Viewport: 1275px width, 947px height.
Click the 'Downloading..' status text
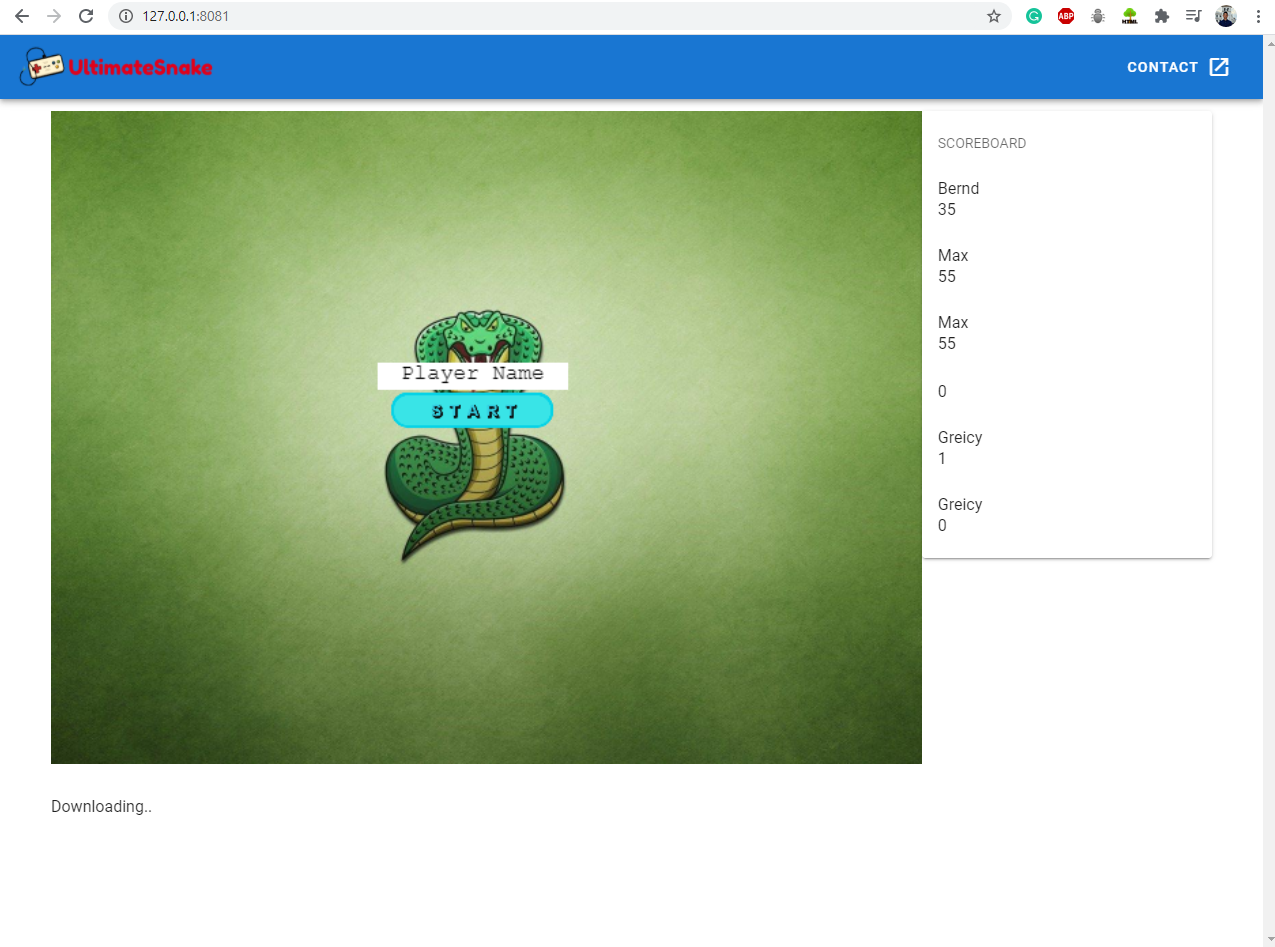(101, 806)
